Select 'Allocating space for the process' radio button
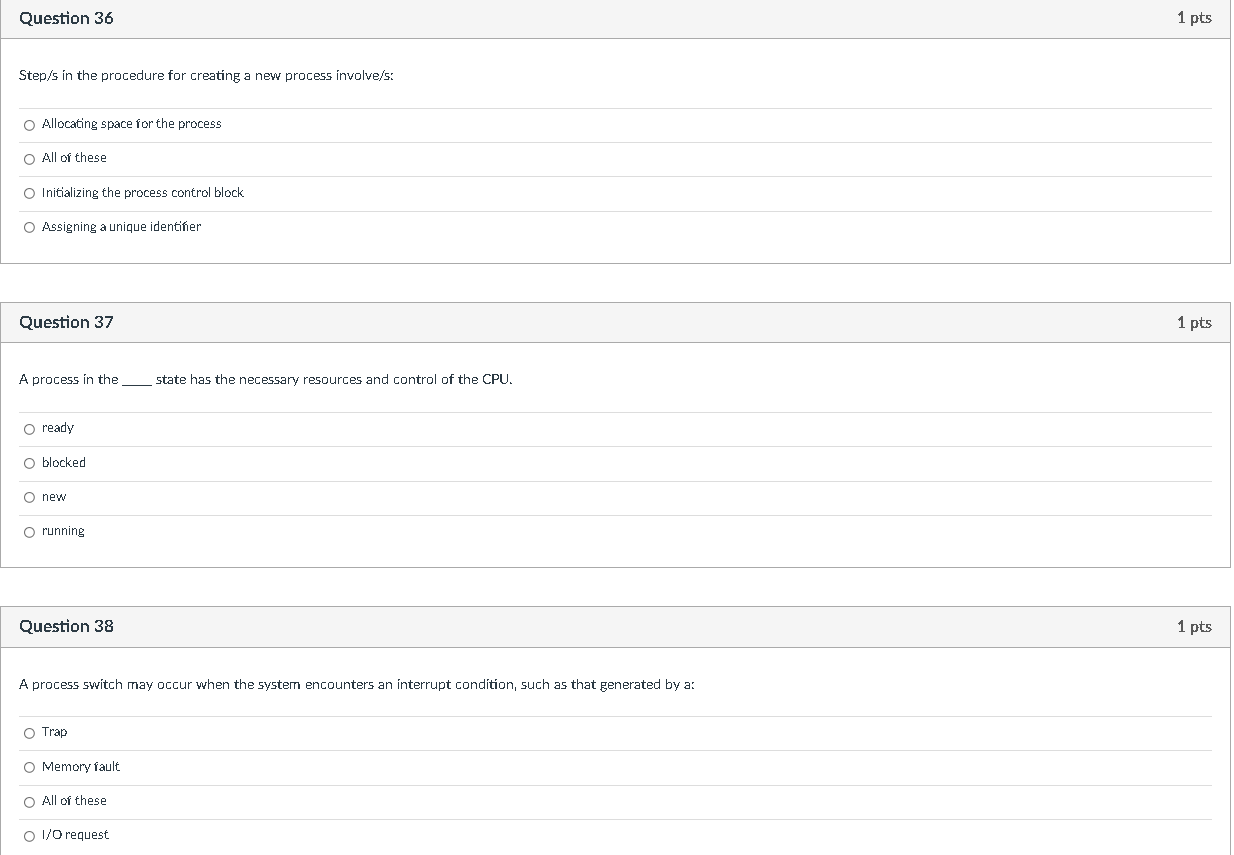This screenshot has width=1234, height=855. tap(30, 125)
